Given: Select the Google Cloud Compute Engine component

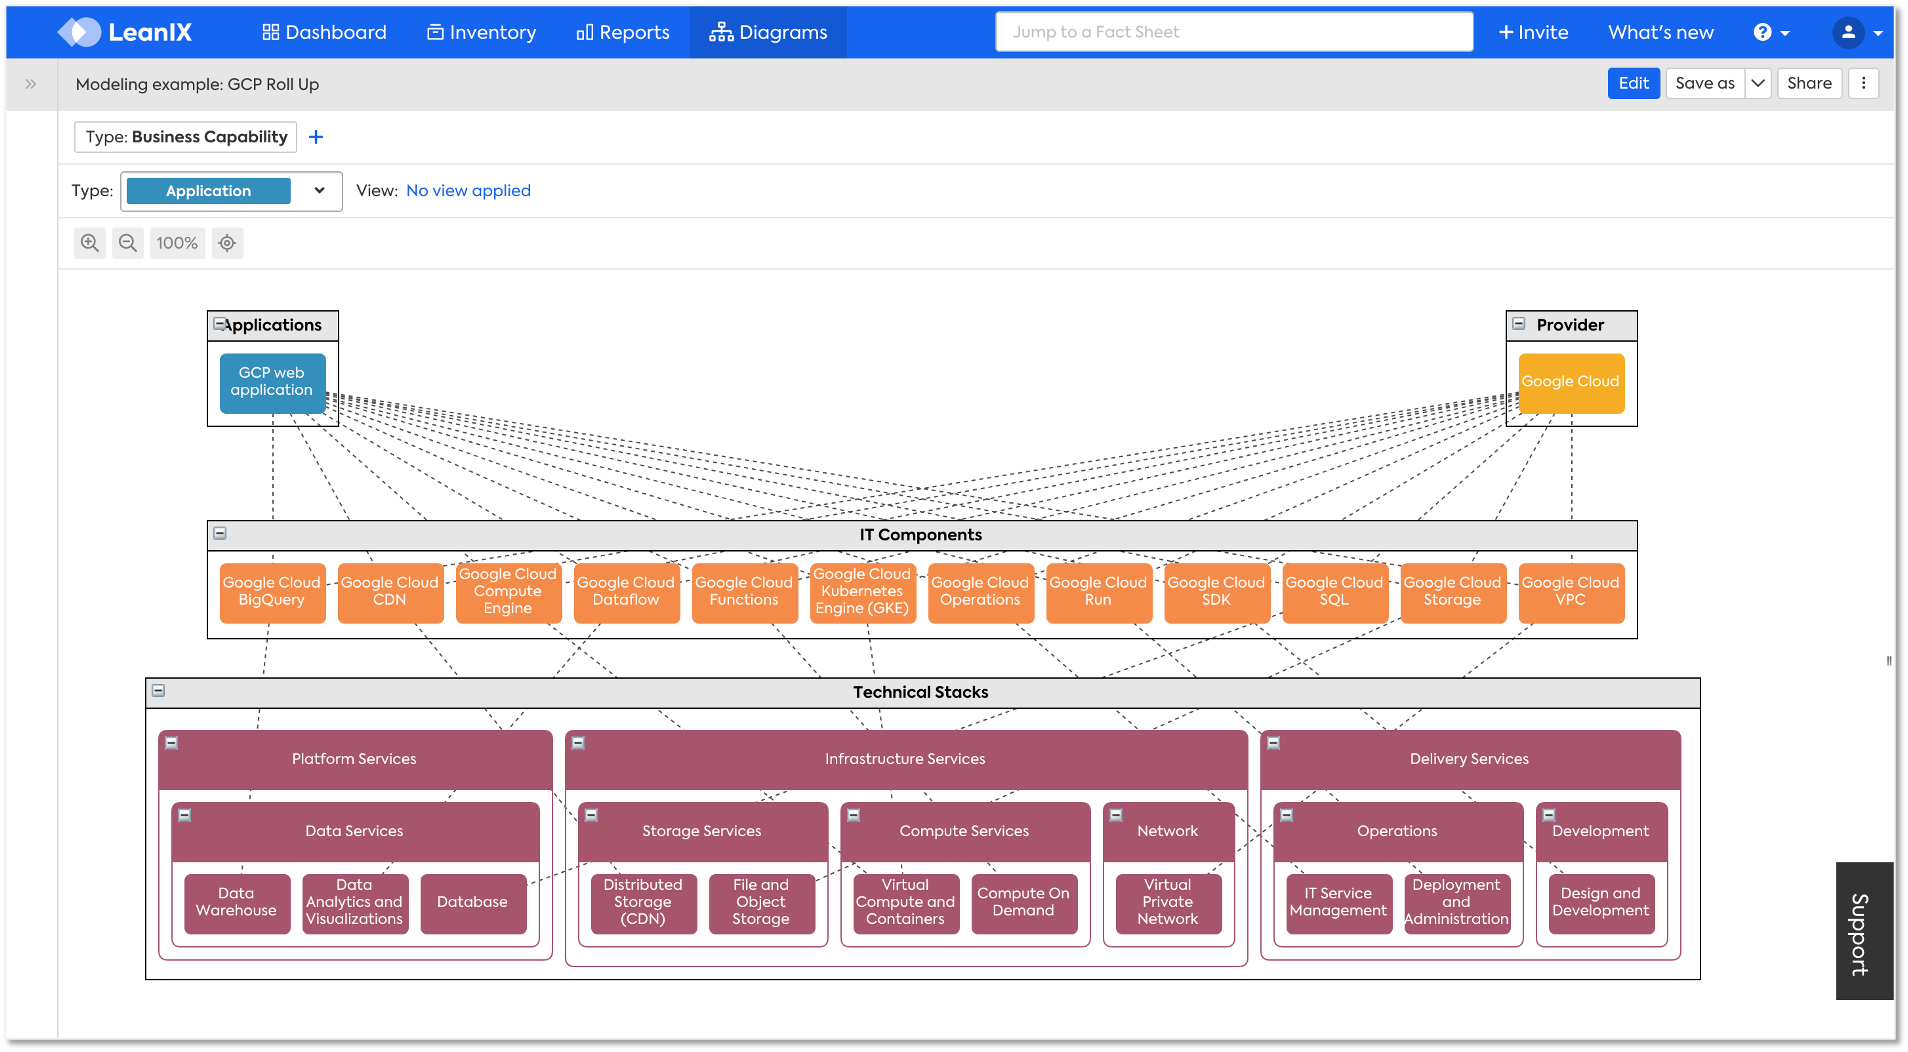Looking at the screenshot, I should (508, 592).
